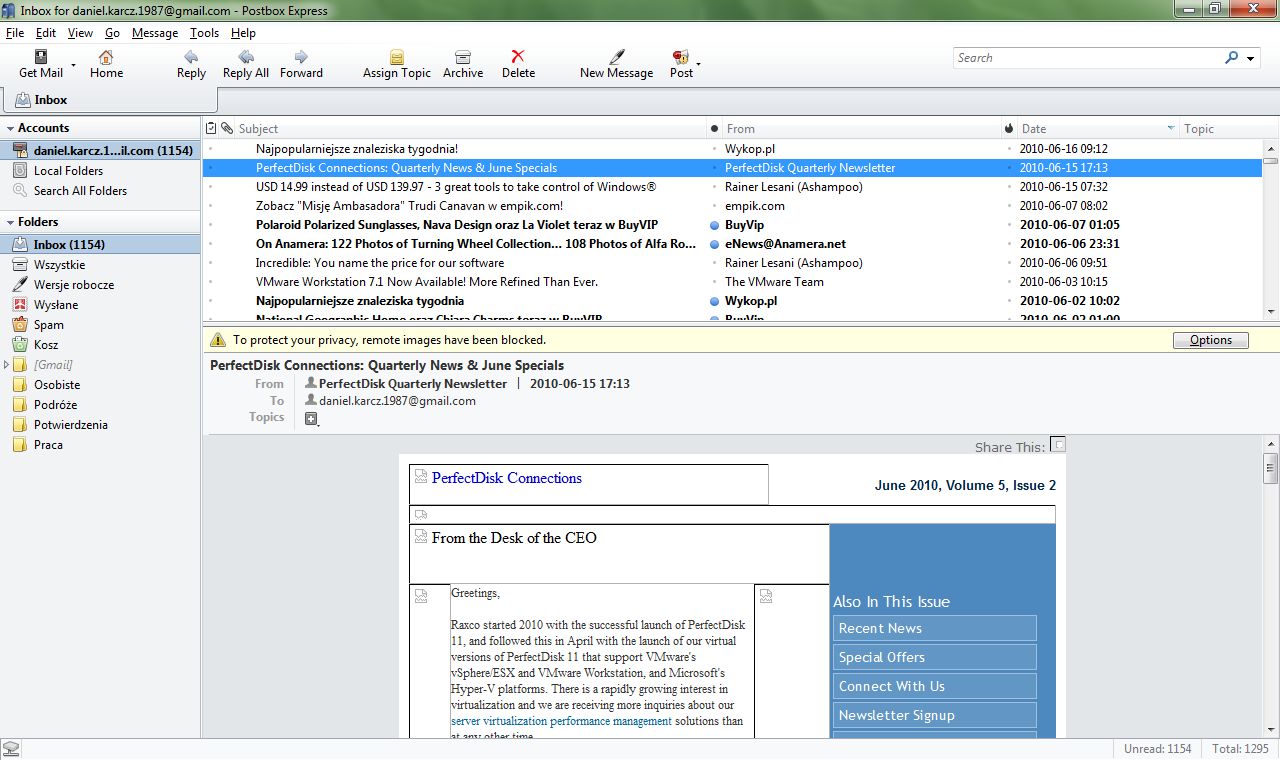Toggle the Share This checkbox

[x=1059, y=445]
